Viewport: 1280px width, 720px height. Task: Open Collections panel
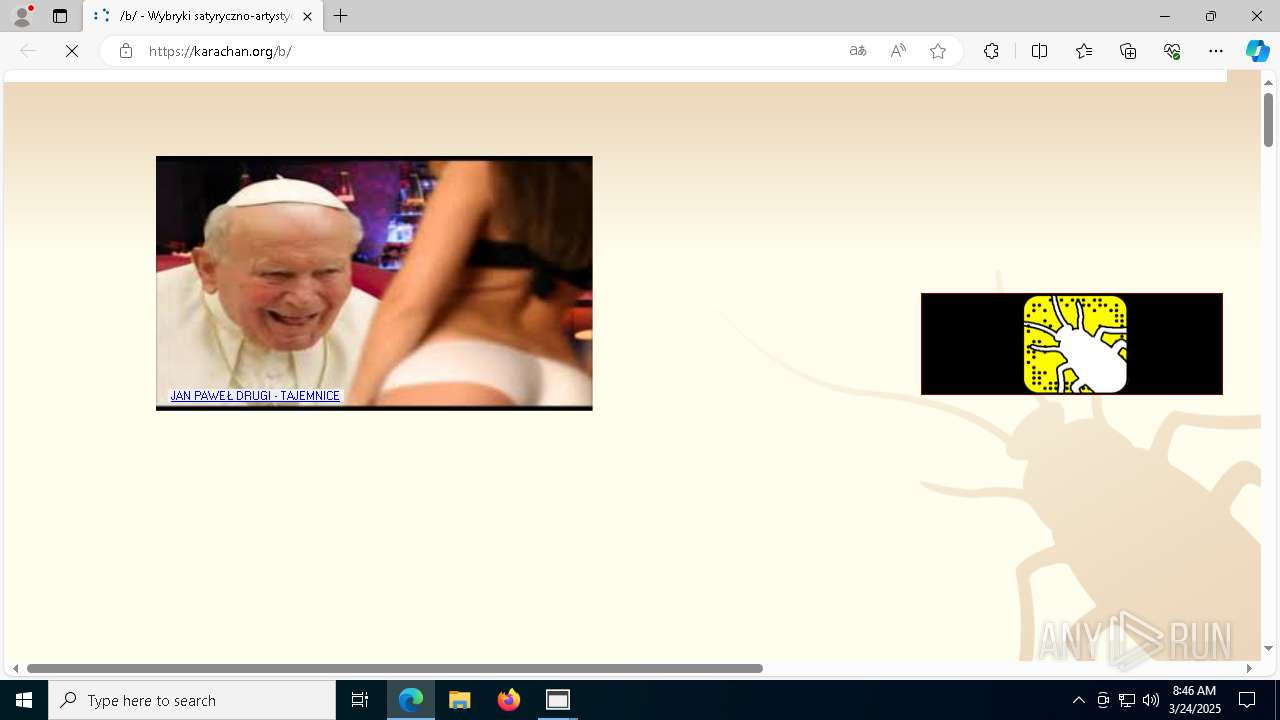click(1128, 51)
